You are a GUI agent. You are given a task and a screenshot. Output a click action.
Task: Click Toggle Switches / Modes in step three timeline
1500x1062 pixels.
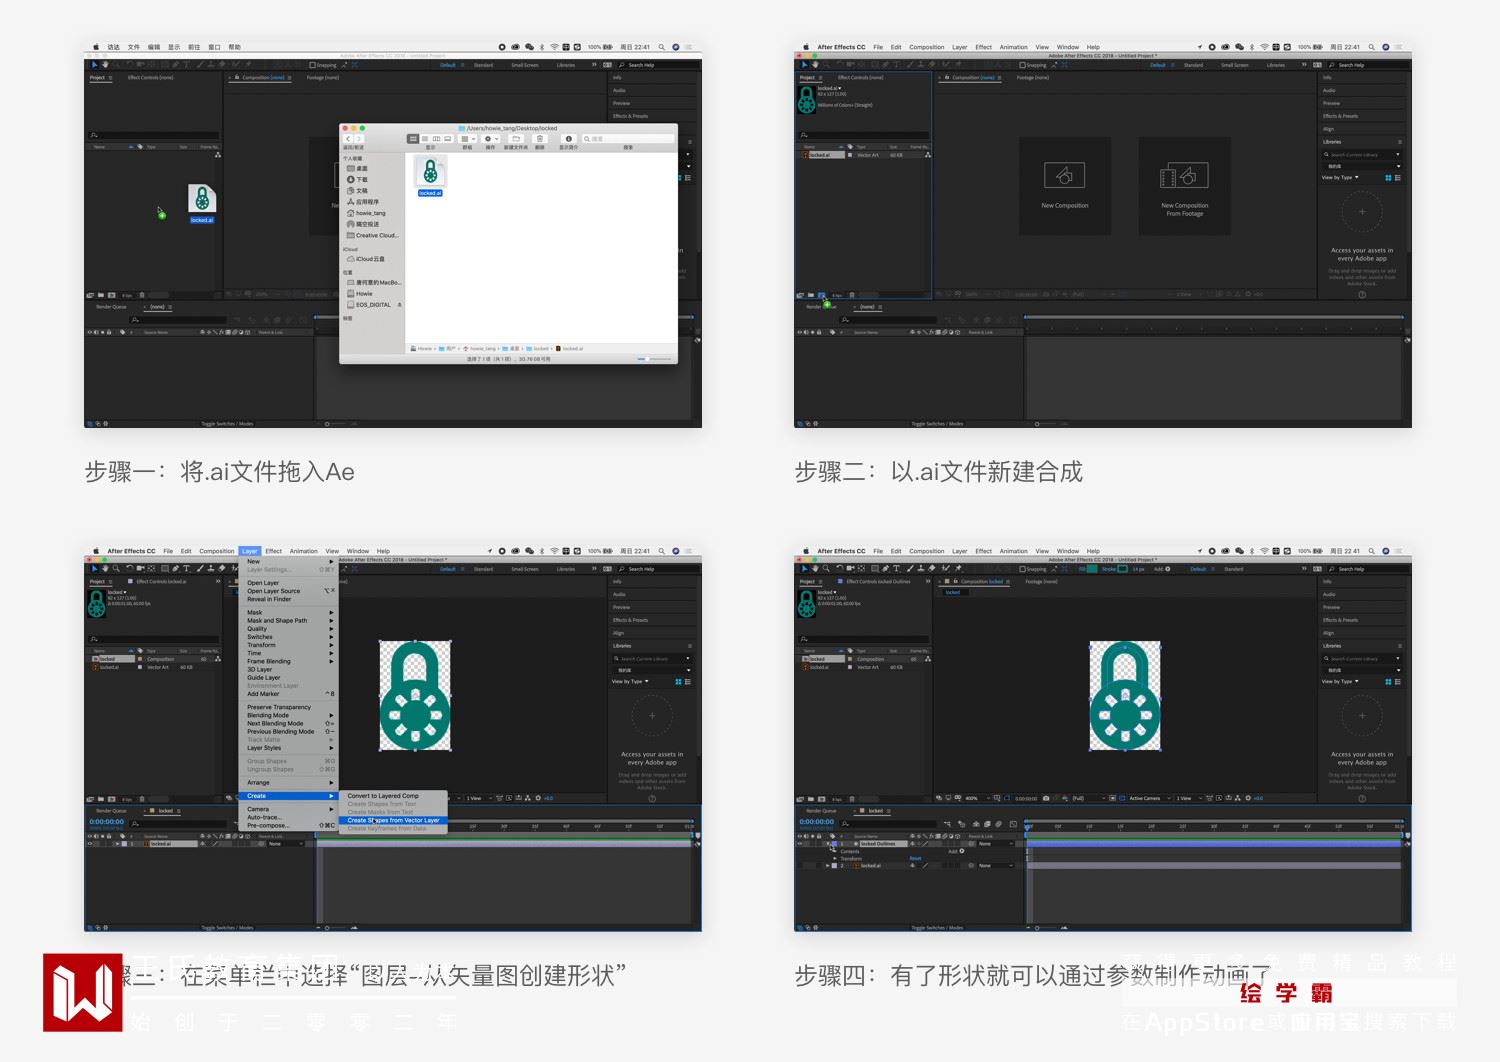click(x=227, y=927)
